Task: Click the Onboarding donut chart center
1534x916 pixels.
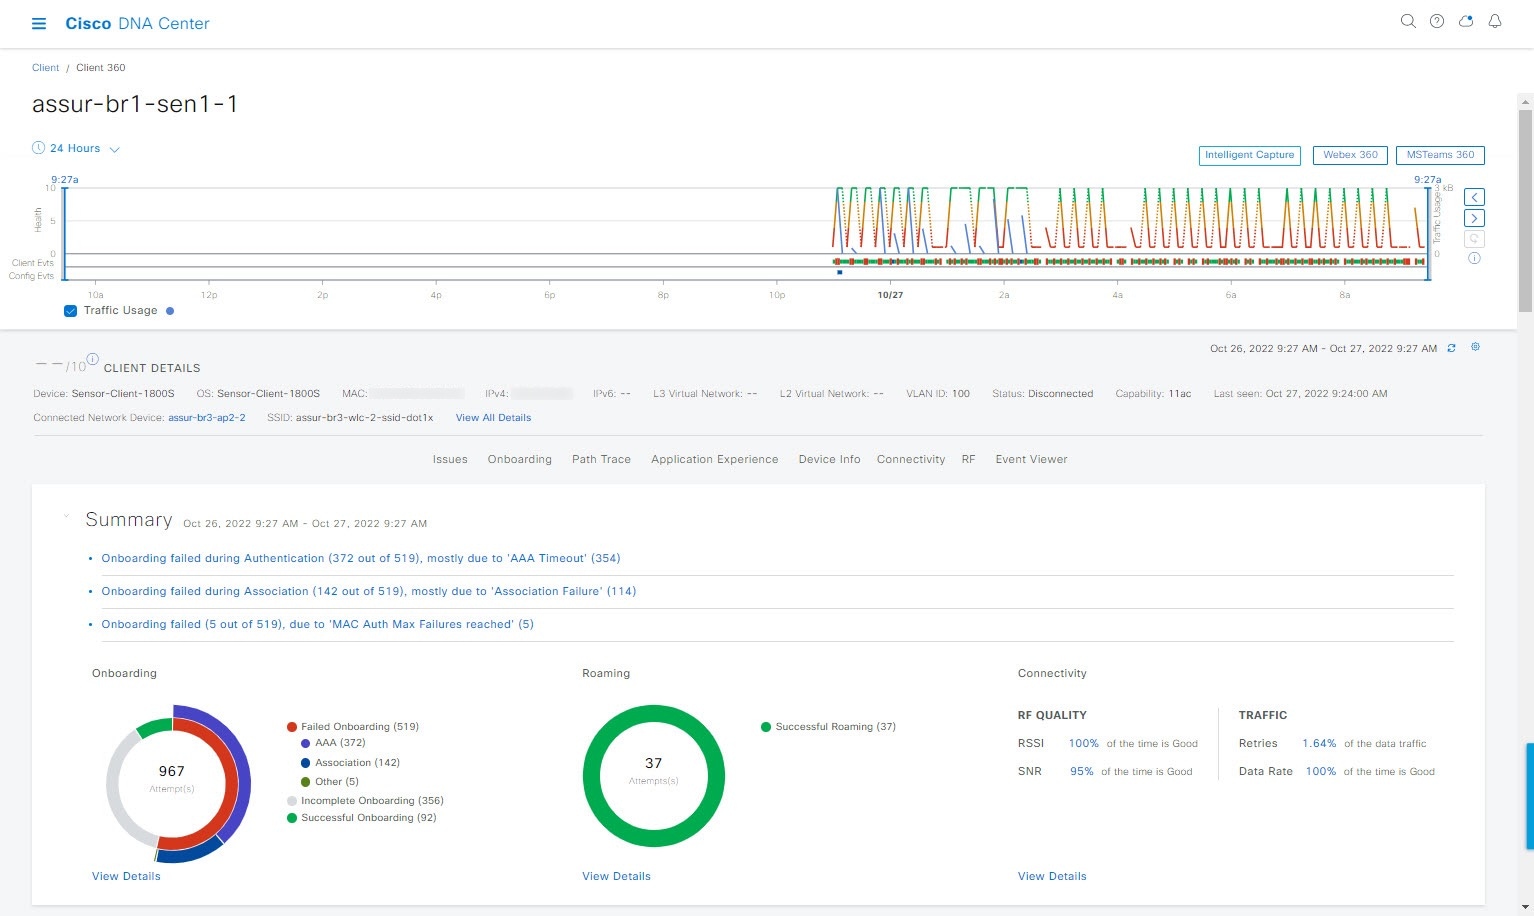Action: click(x=172, y=777)
